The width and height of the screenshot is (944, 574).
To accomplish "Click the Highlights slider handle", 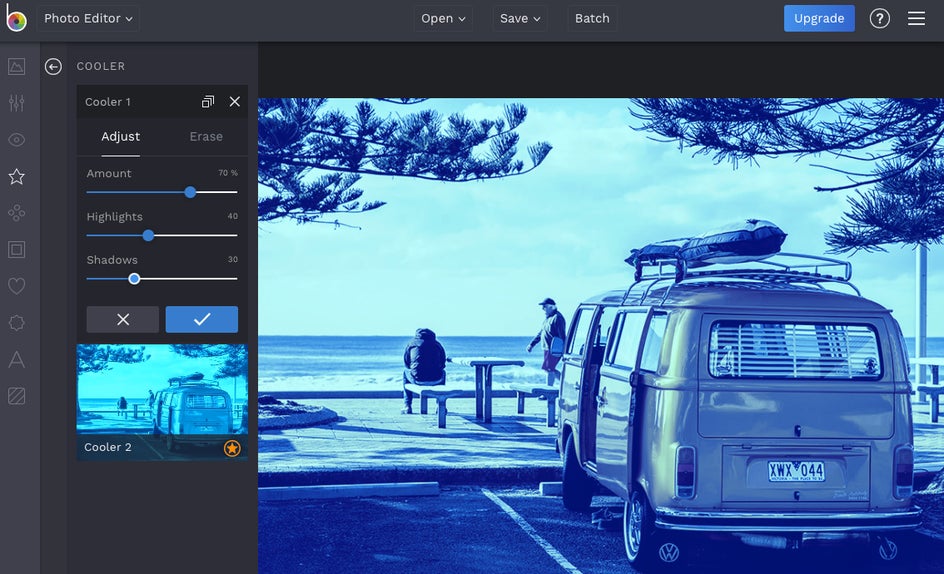I will coord(148,236).
